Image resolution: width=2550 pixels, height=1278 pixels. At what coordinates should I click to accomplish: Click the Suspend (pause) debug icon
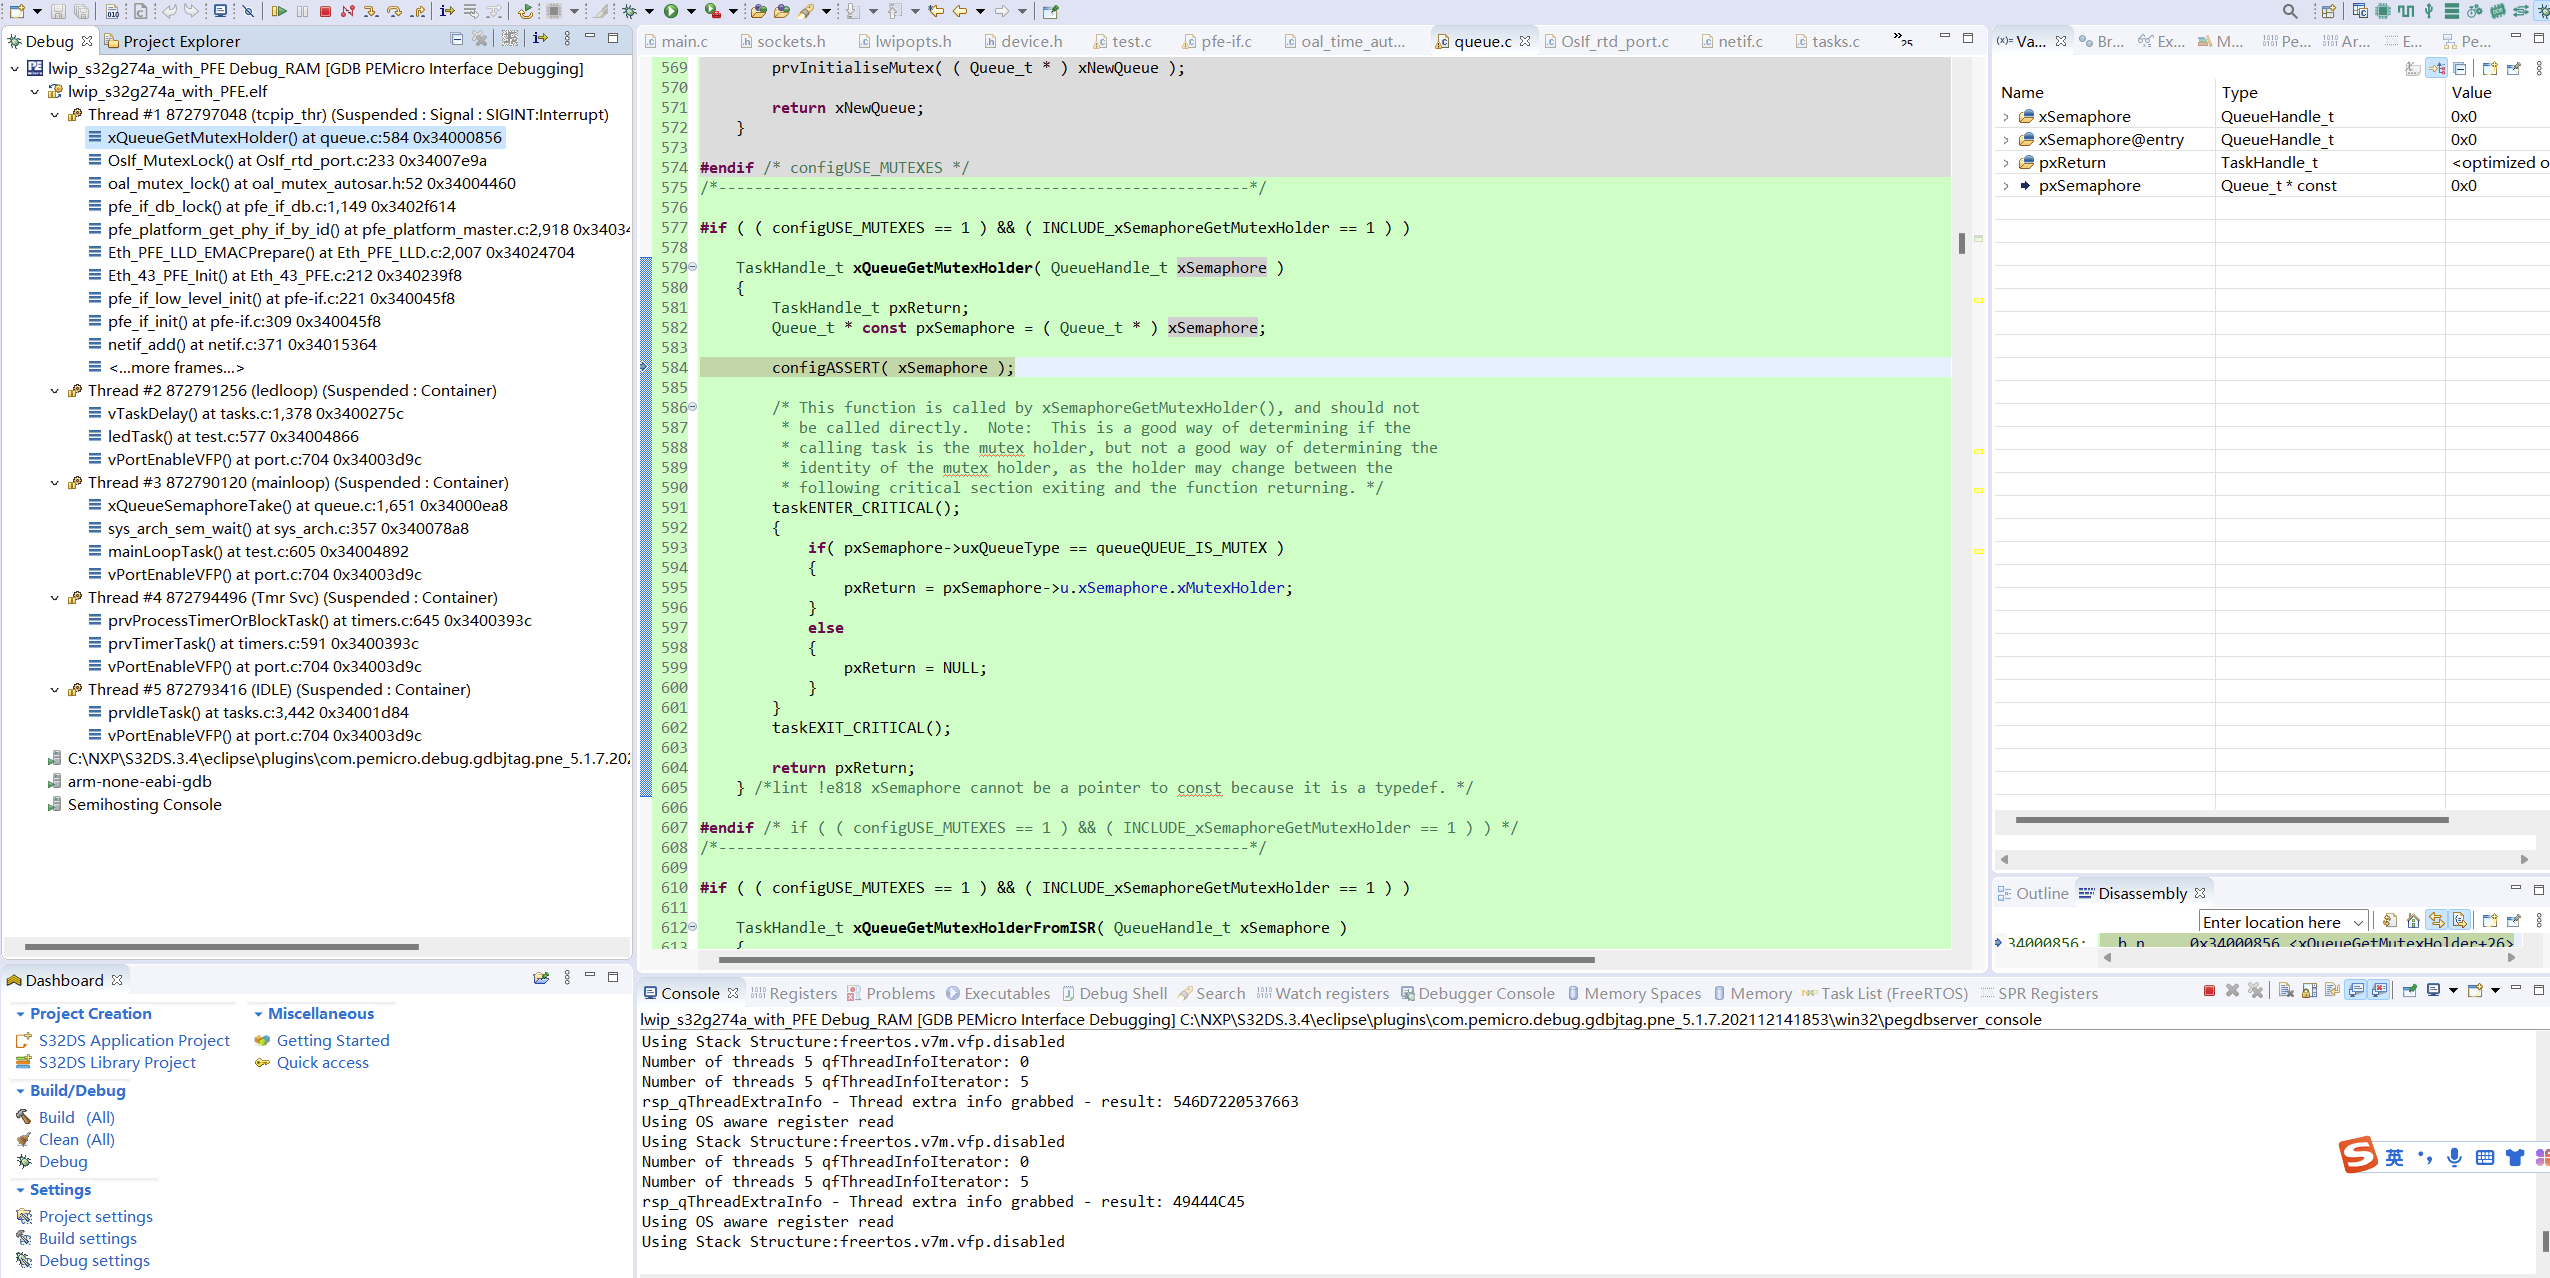point(302,11)
